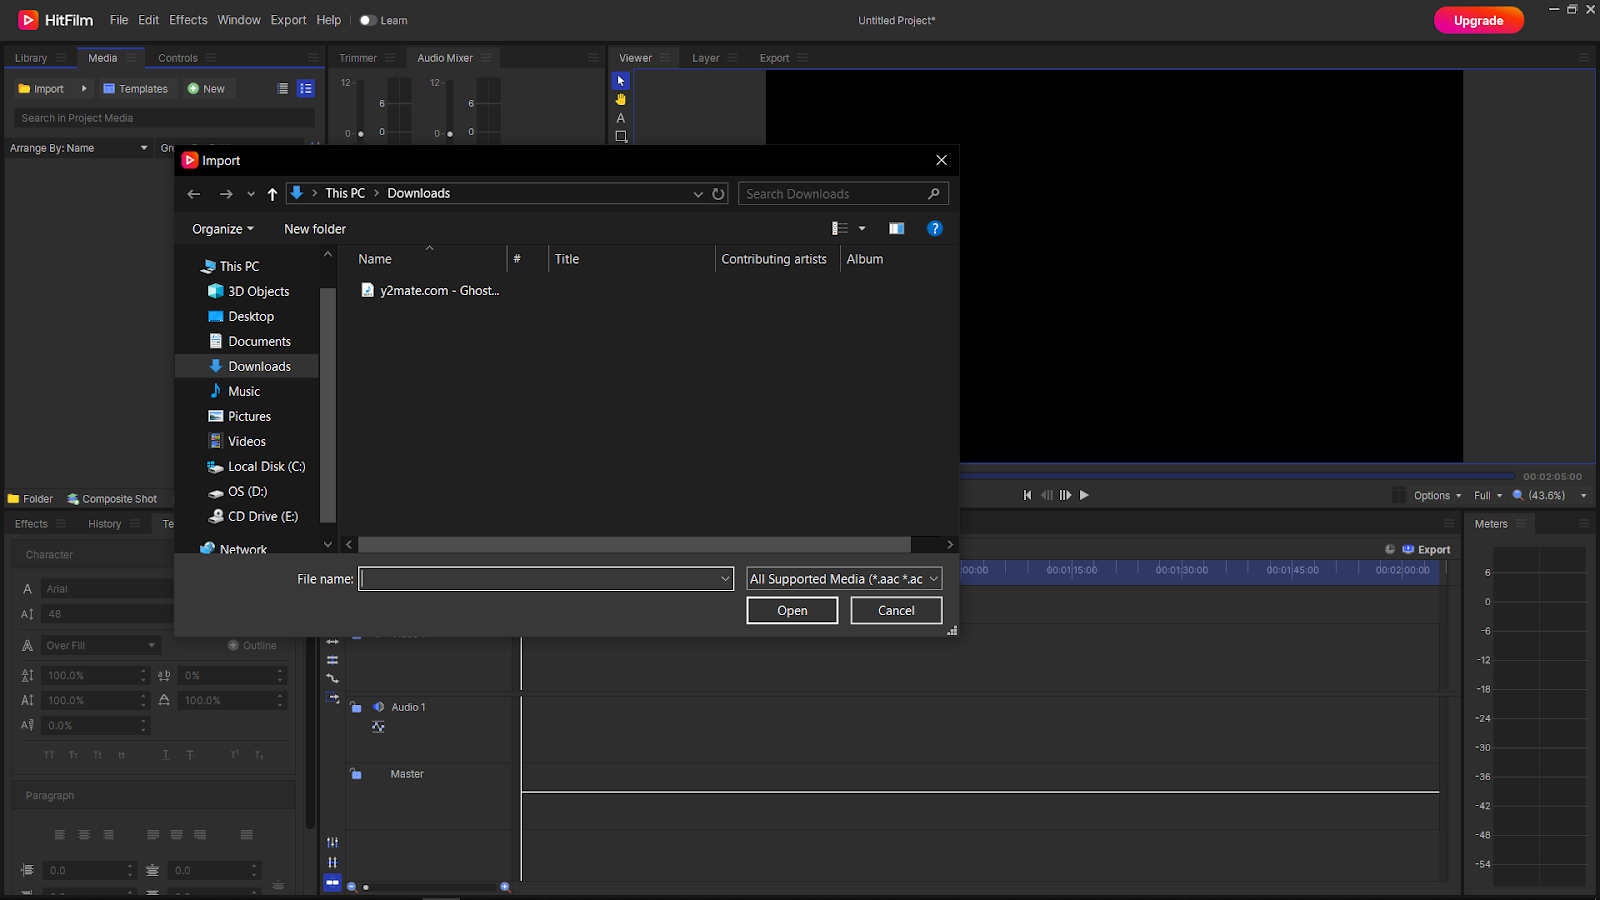Select the Rectangle mask tool in Viewer
The width and height of the screenshot is (1600, 900).
pyautogui.click(x=620, y=136)
